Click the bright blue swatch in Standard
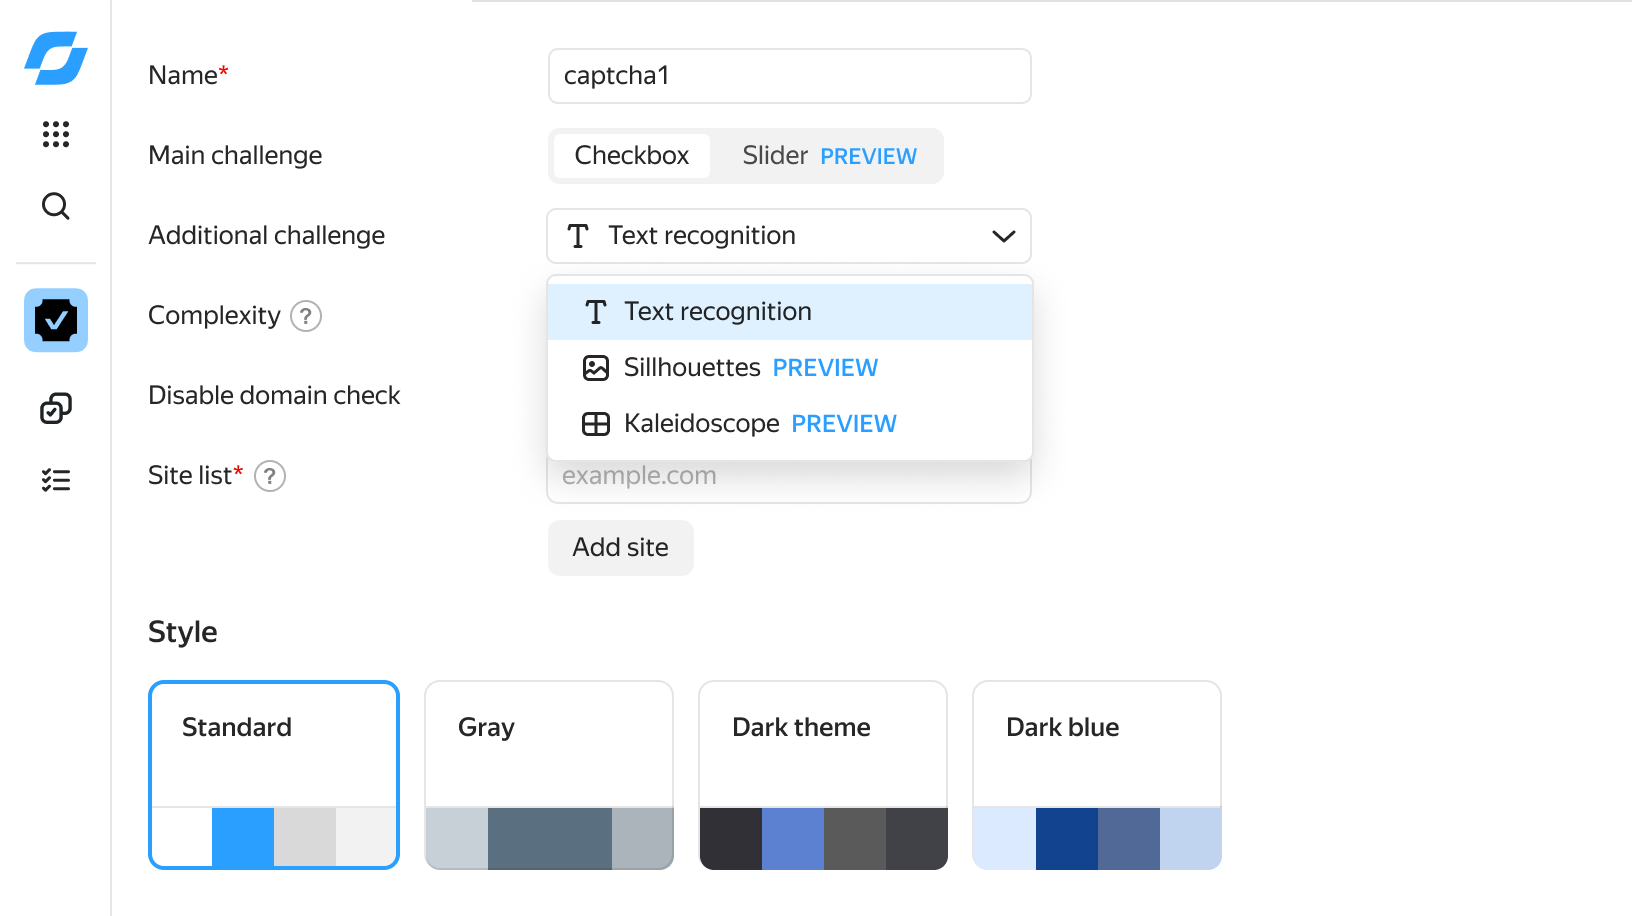1632x916 pixels. click(x=243, y=837)
